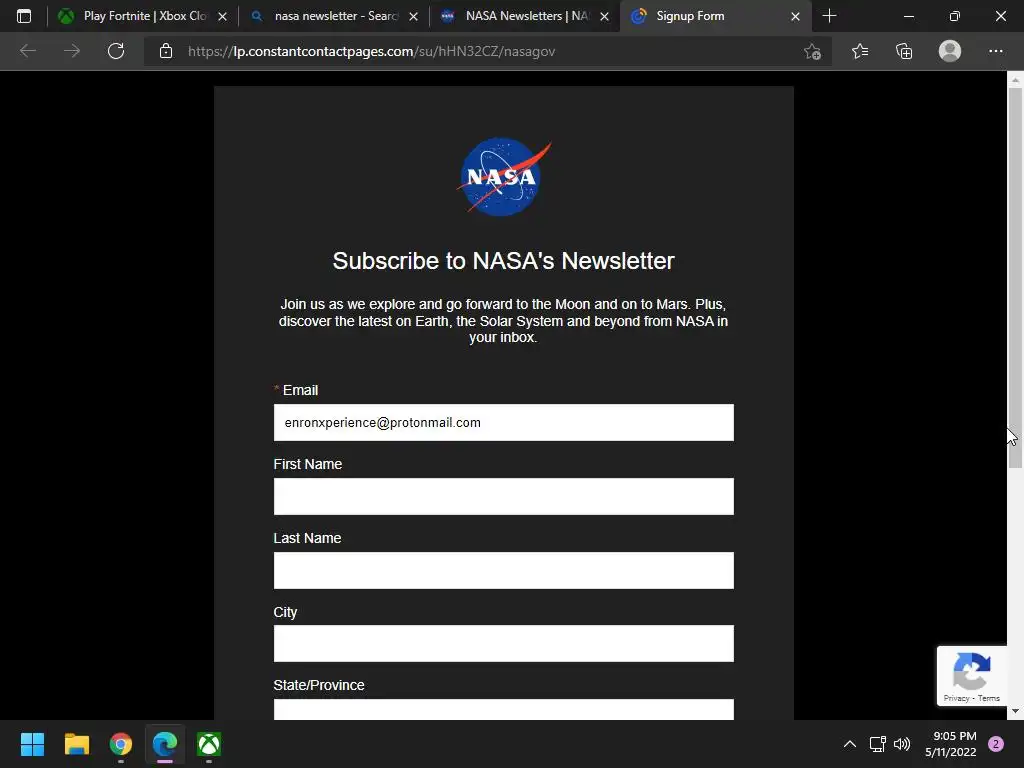Image resolution: width=1024 pixels, height=768 pixels.
Task: Open the Favorites list
Action: (860, 51)
